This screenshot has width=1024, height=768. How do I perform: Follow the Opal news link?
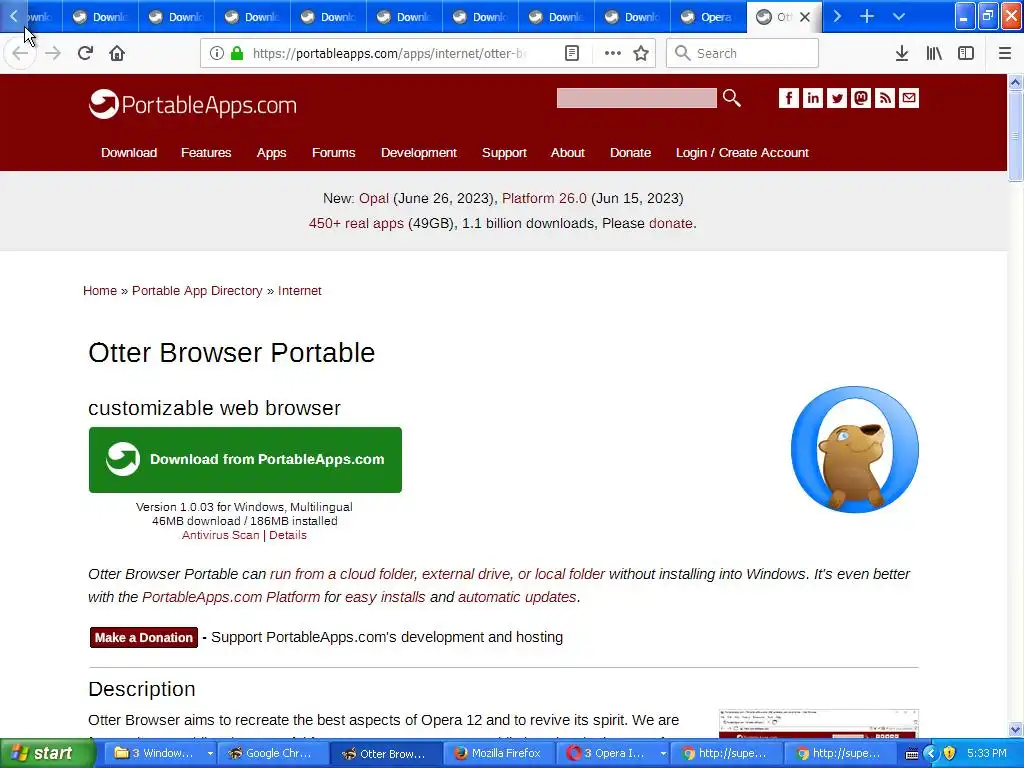tap(374, 199)
